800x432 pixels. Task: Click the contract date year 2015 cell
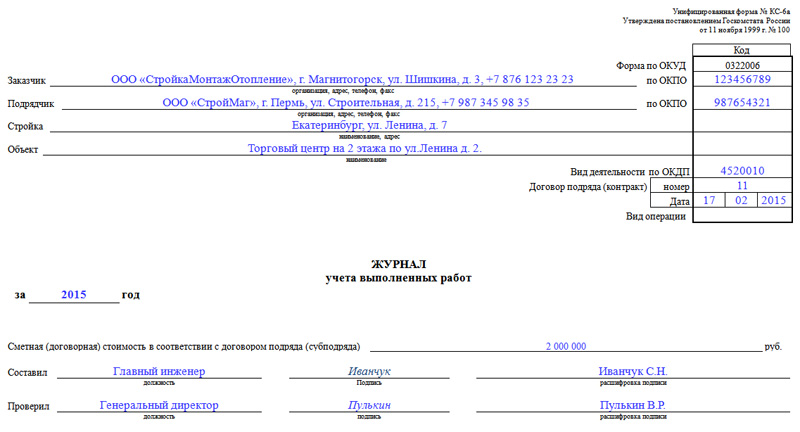click(774, 200)
